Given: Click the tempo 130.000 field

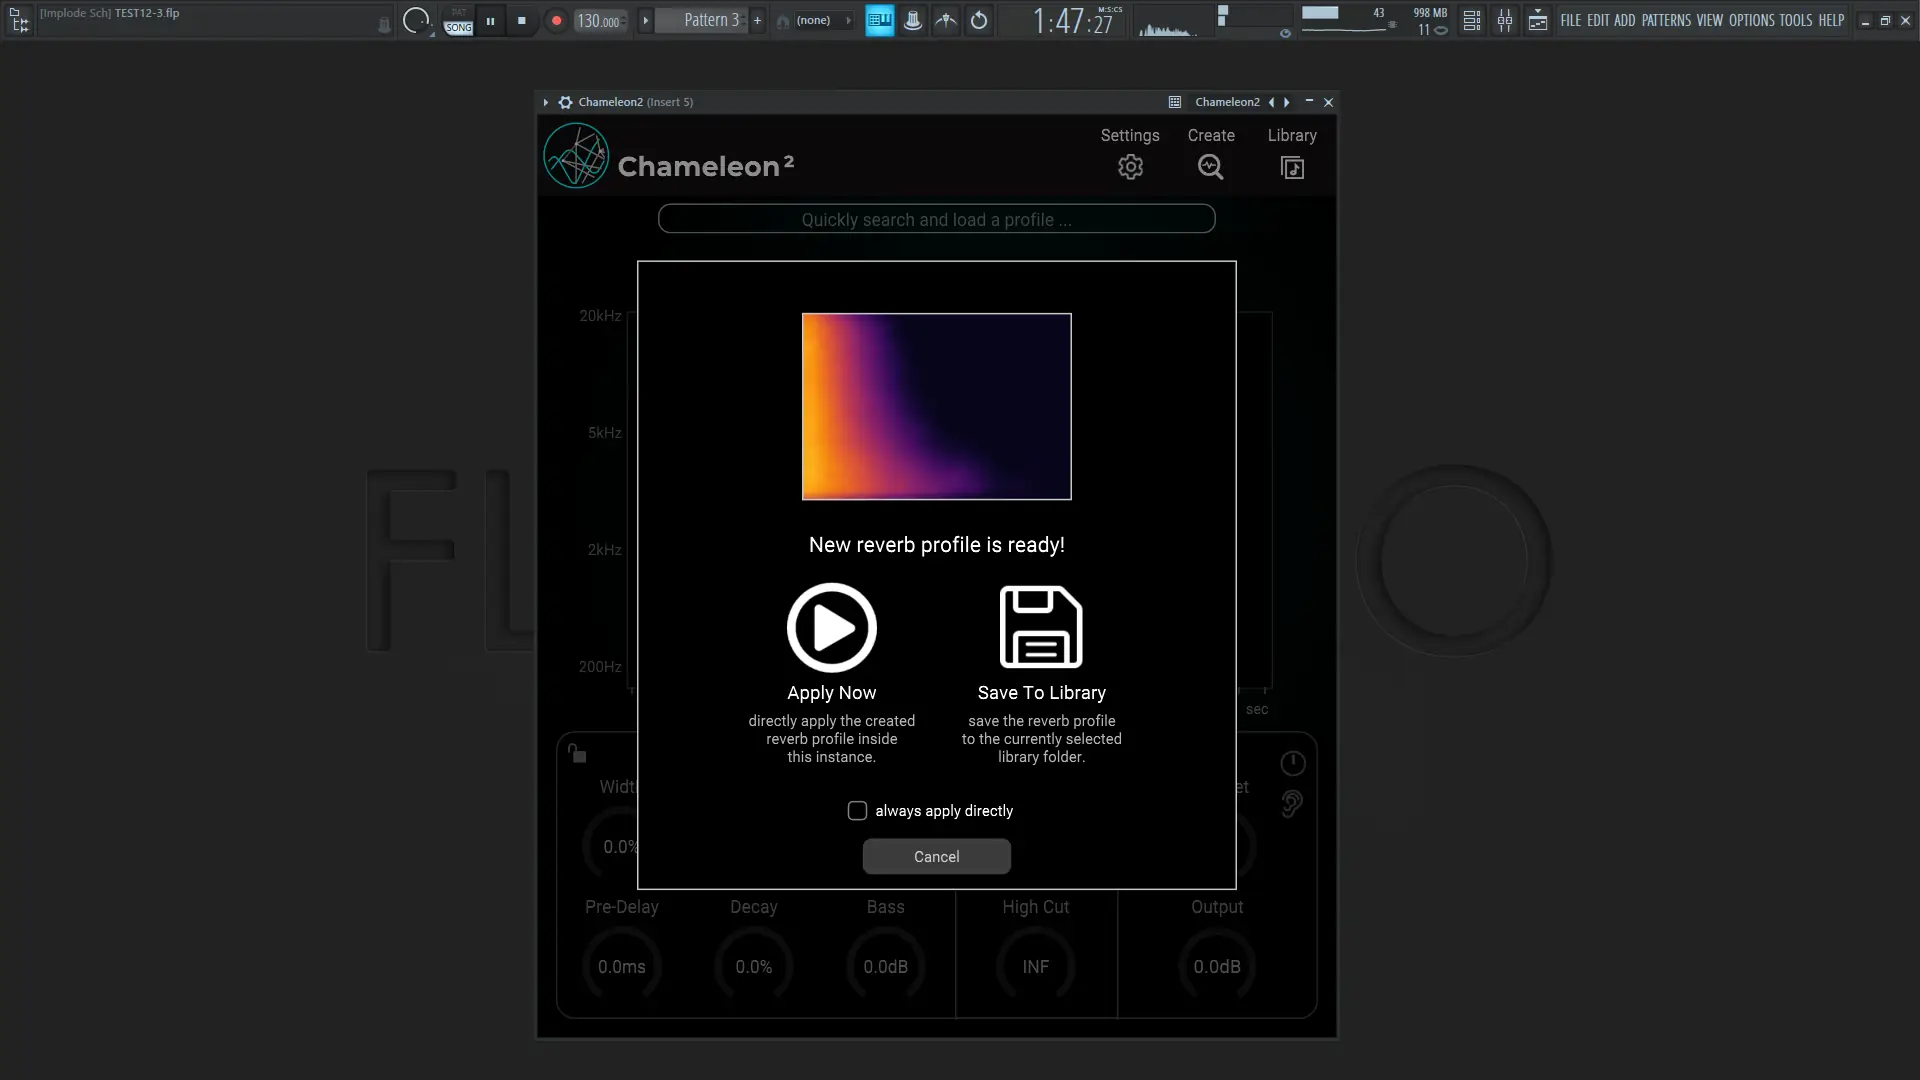Looking at the screenshot, I should click(599, 21).
